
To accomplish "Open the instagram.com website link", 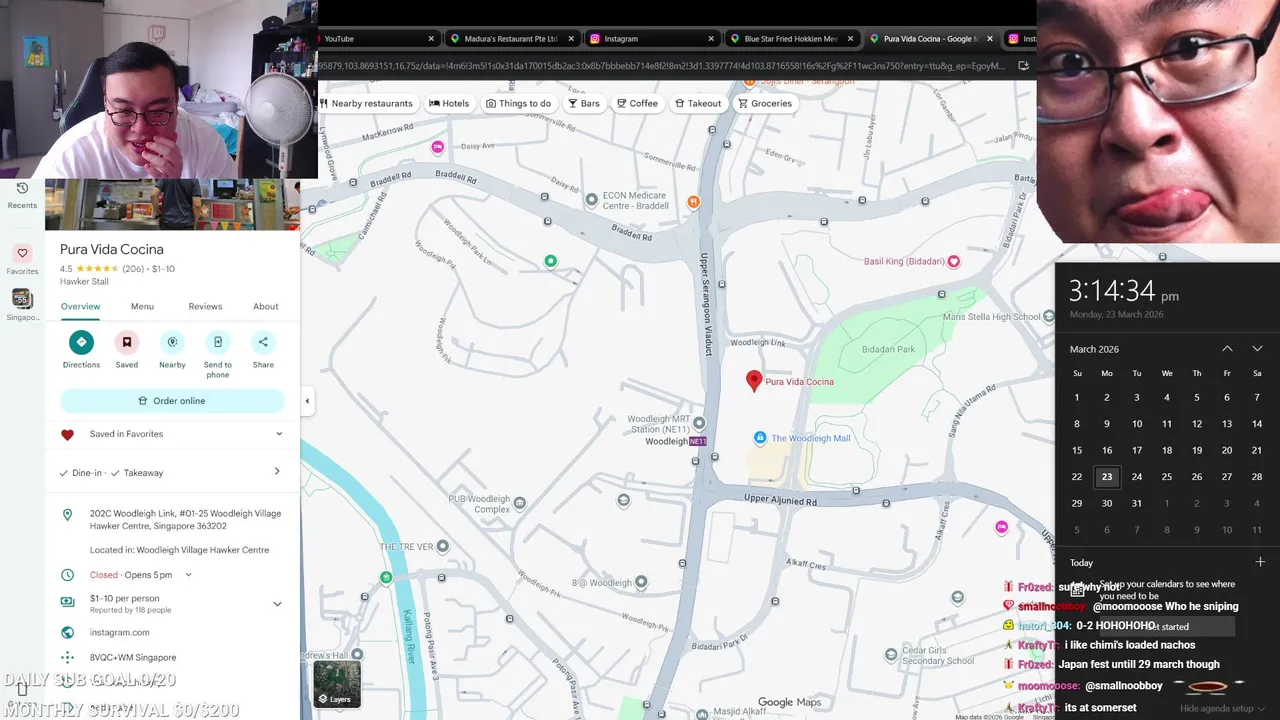I will pos(119,632).
